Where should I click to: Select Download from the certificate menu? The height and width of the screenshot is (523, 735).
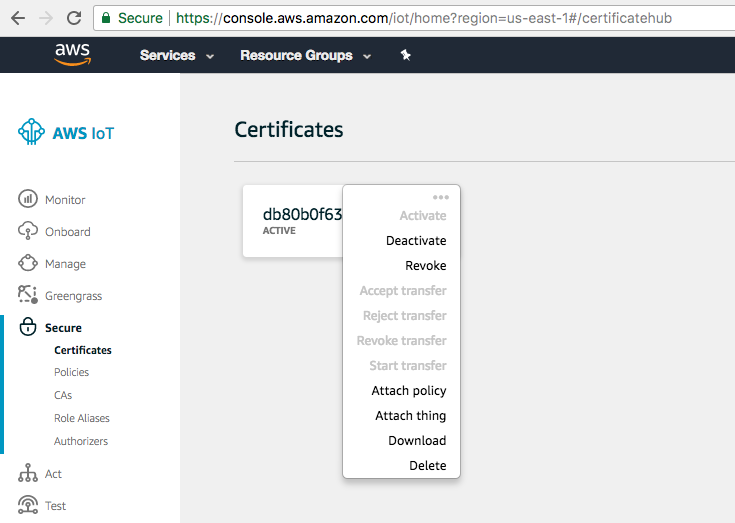(x=417, y=441)
